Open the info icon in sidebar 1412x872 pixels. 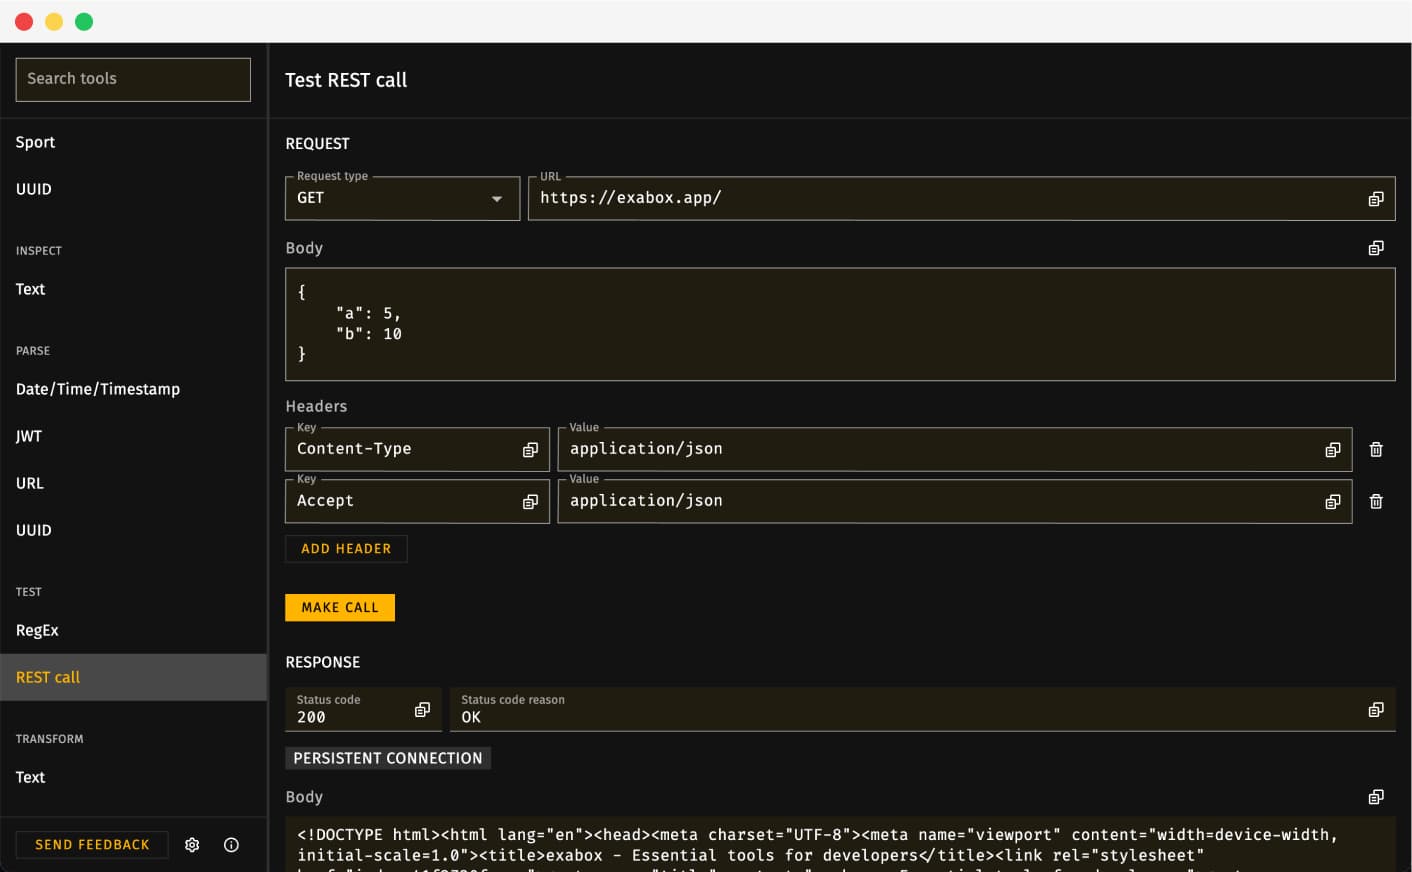[x=231, y=845]
